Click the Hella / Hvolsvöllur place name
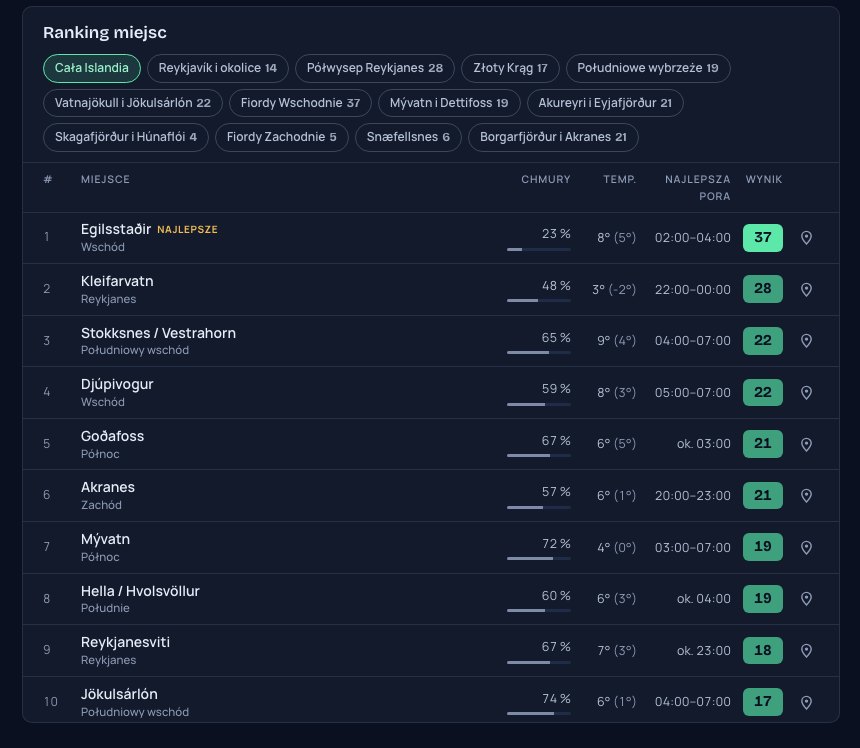The height and width of the screenshot is (748, 860). point(140,591)
